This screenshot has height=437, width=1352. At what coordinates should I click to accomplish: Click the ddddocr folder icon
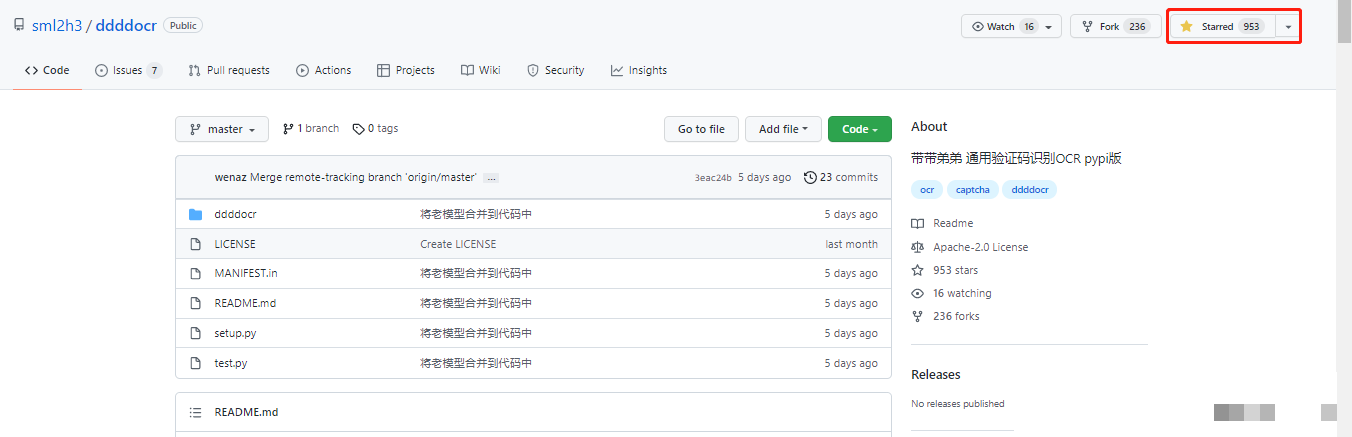196,214
